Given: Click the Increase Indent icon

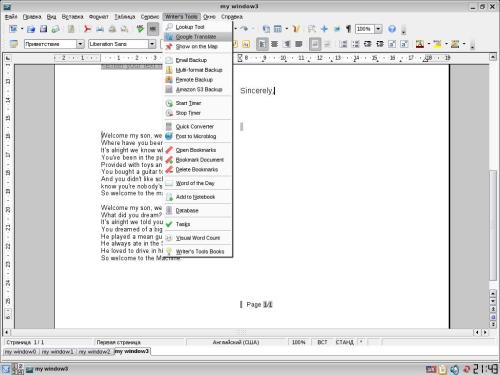Looking at the screenshot, I should (x=380, y=44).
